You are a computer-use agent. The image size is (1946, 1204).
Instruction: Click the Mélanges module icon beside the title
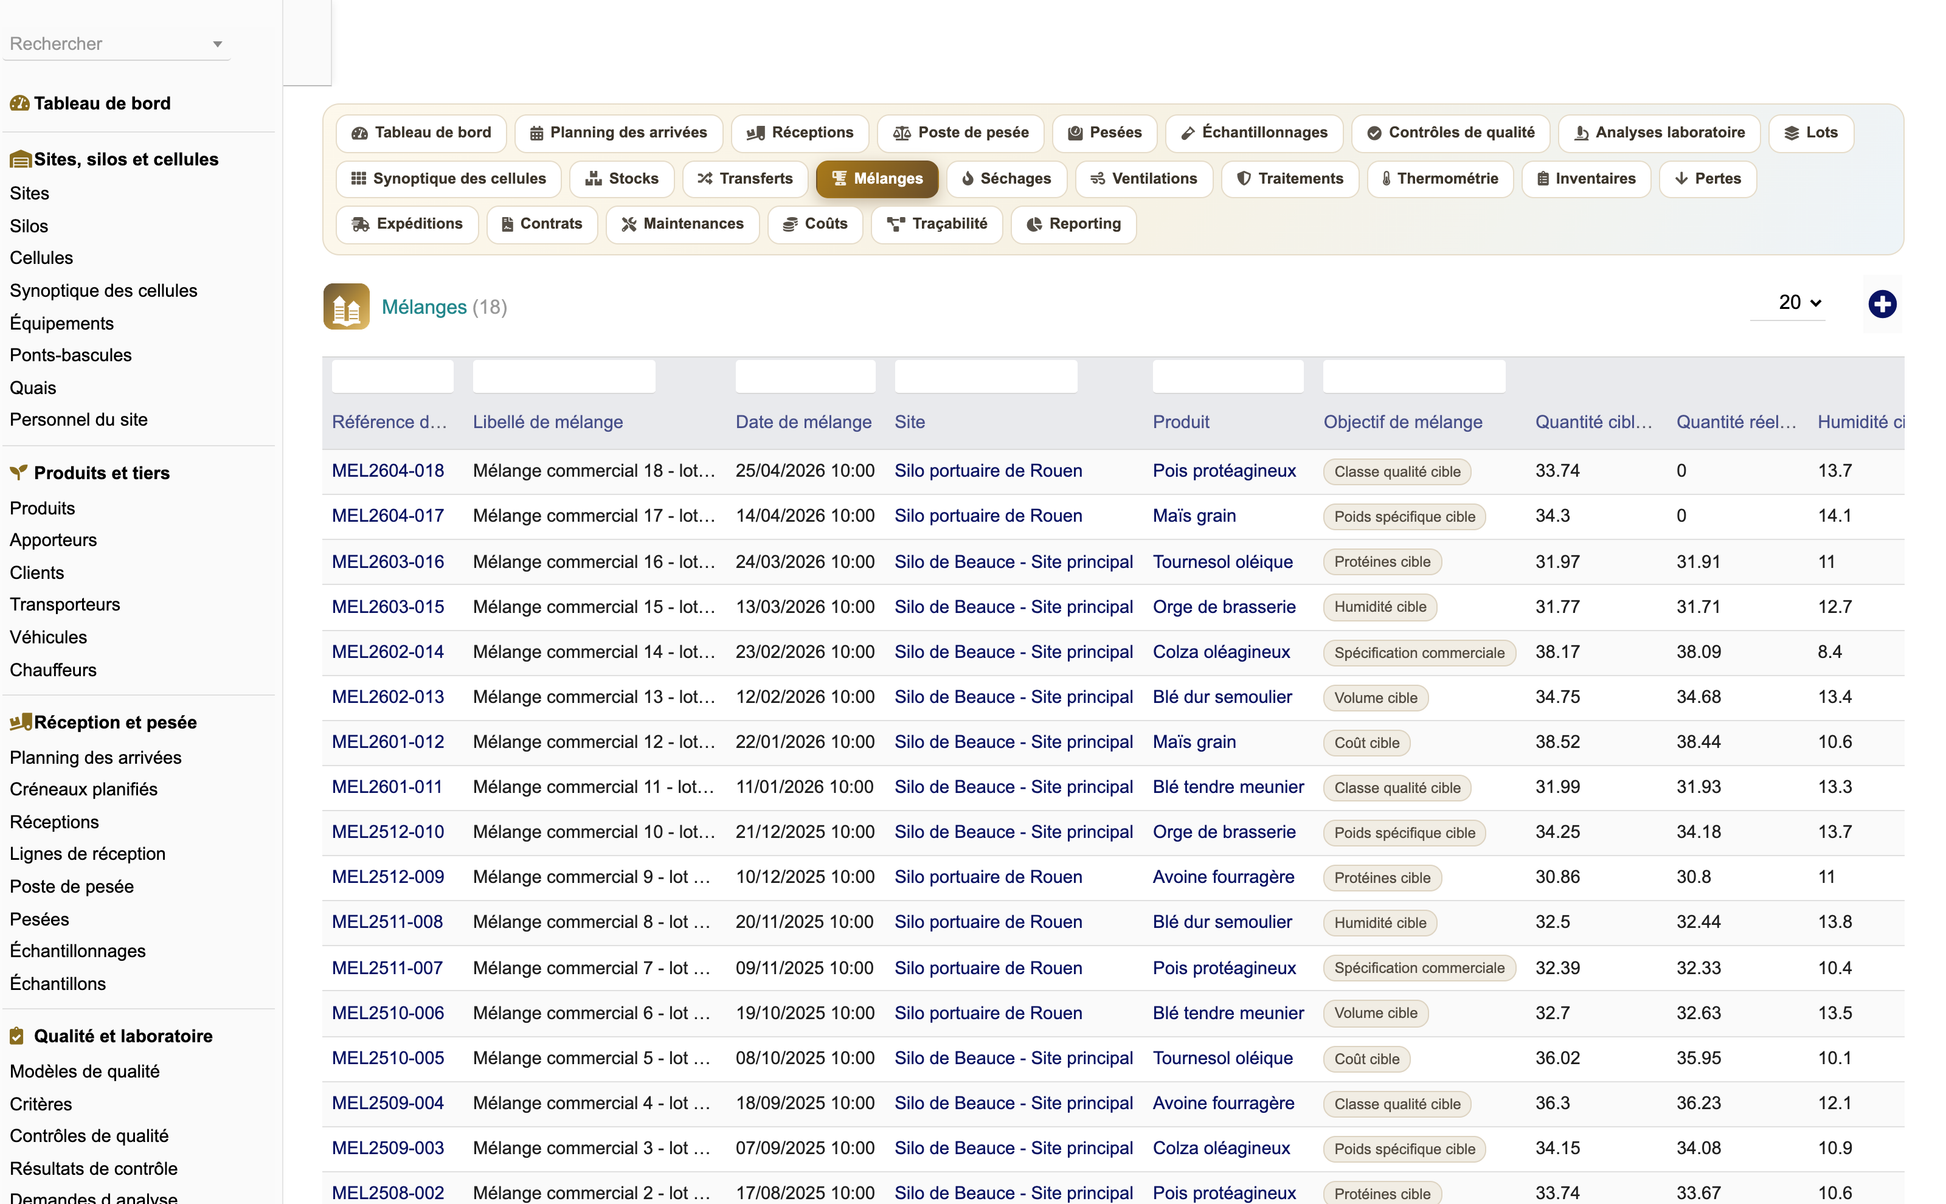click(x=346, y=307)
